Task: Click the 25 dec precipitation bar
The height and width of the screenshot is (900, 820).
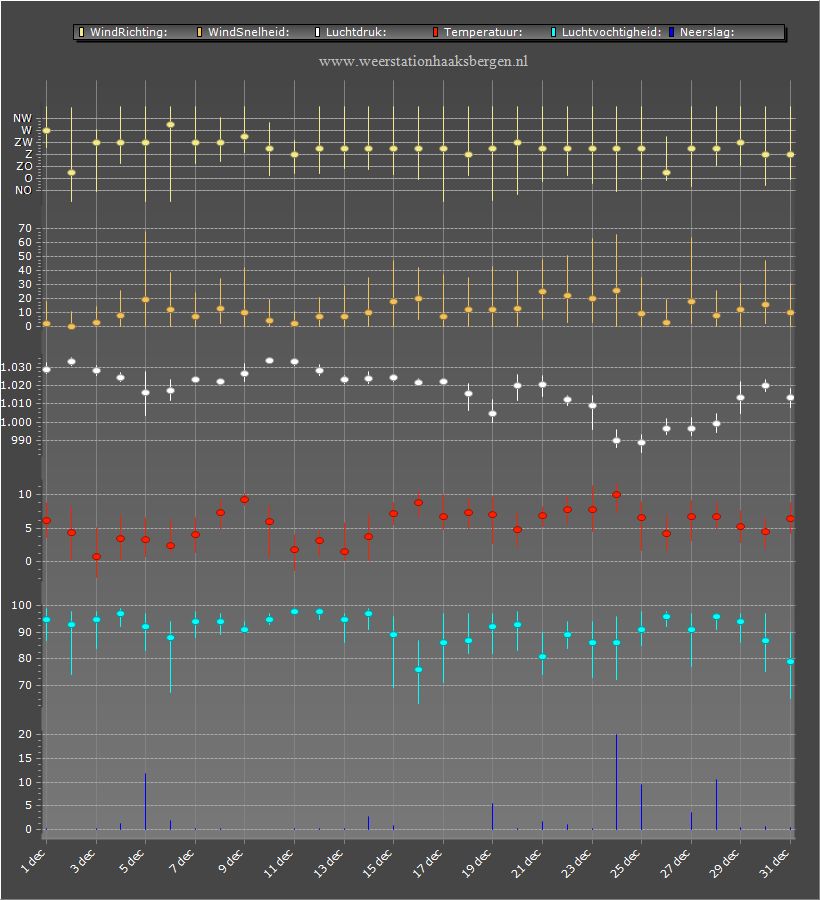Action: (x=642, y=806)
